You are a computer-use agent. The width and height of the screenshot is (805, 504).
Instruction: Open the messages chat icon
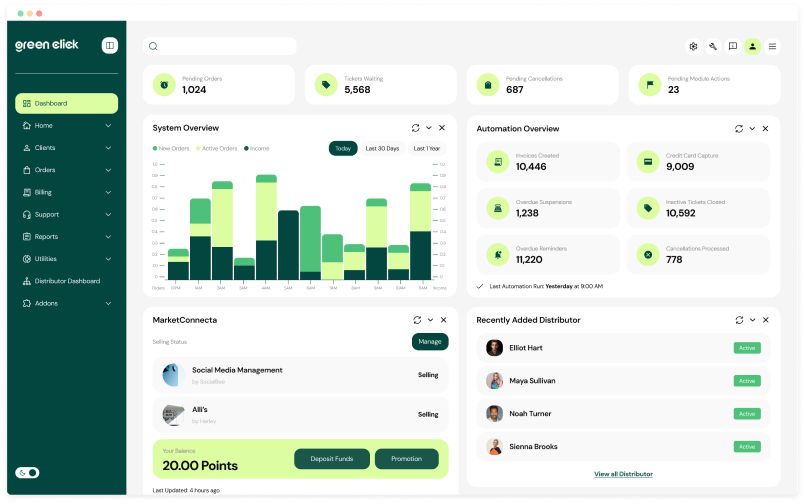pyautogui.click(x=733, y=46)
